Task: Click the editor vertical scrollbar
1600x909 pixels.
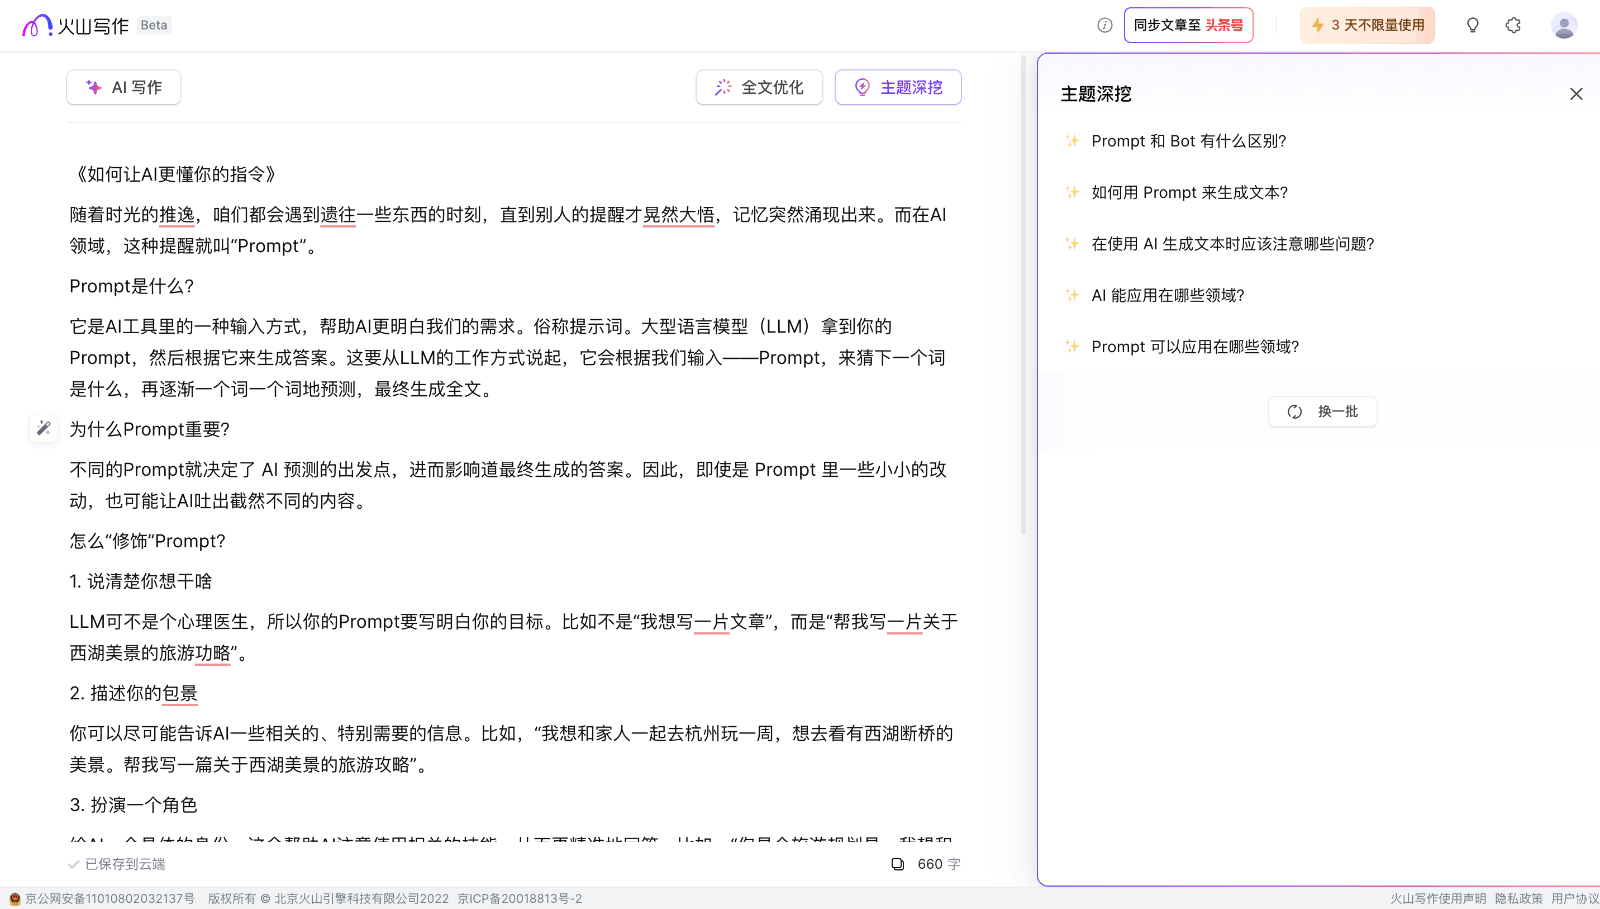Action: [1023, 300]
